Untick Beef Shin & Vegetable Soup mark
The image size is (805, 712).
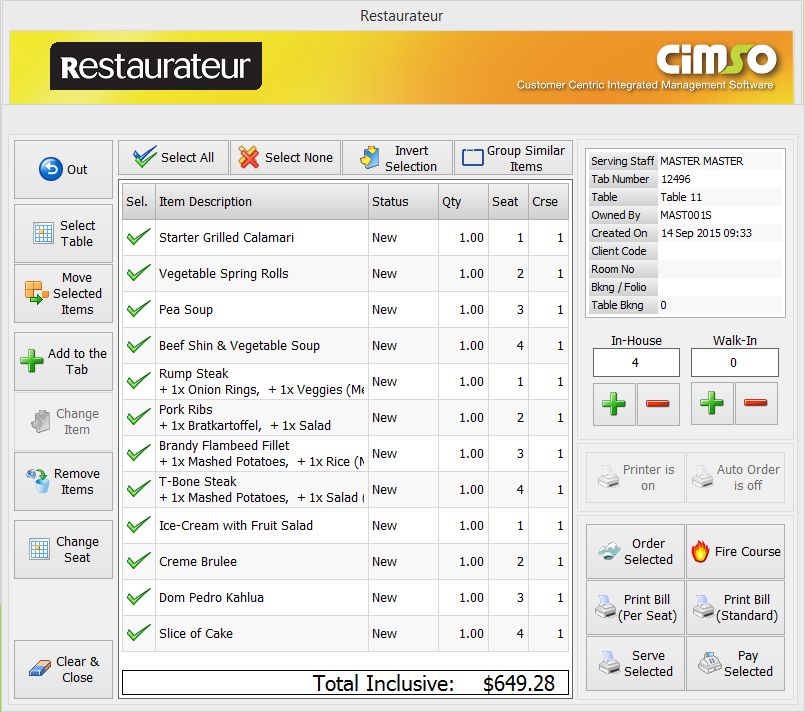(x=139, y=345)
